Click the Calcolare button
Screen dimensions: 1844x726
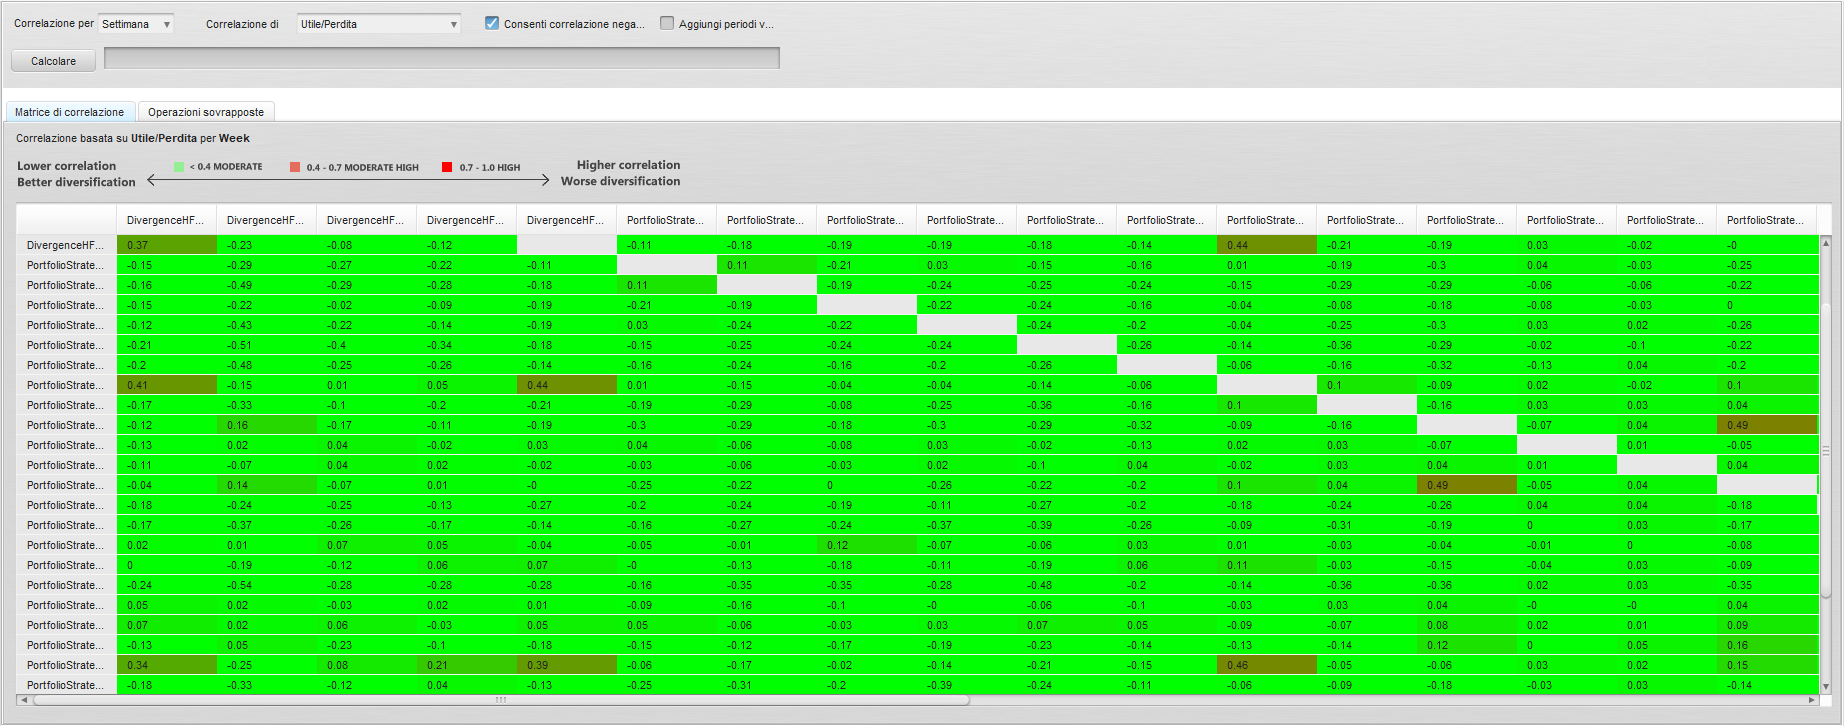[x=53, y=61]
